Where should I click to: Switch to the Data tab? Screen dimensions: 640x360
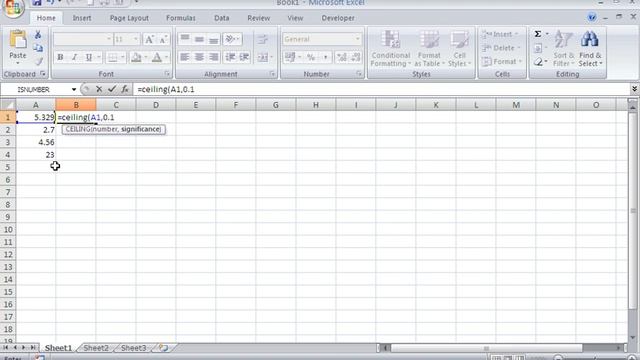(x=222, y=18)
